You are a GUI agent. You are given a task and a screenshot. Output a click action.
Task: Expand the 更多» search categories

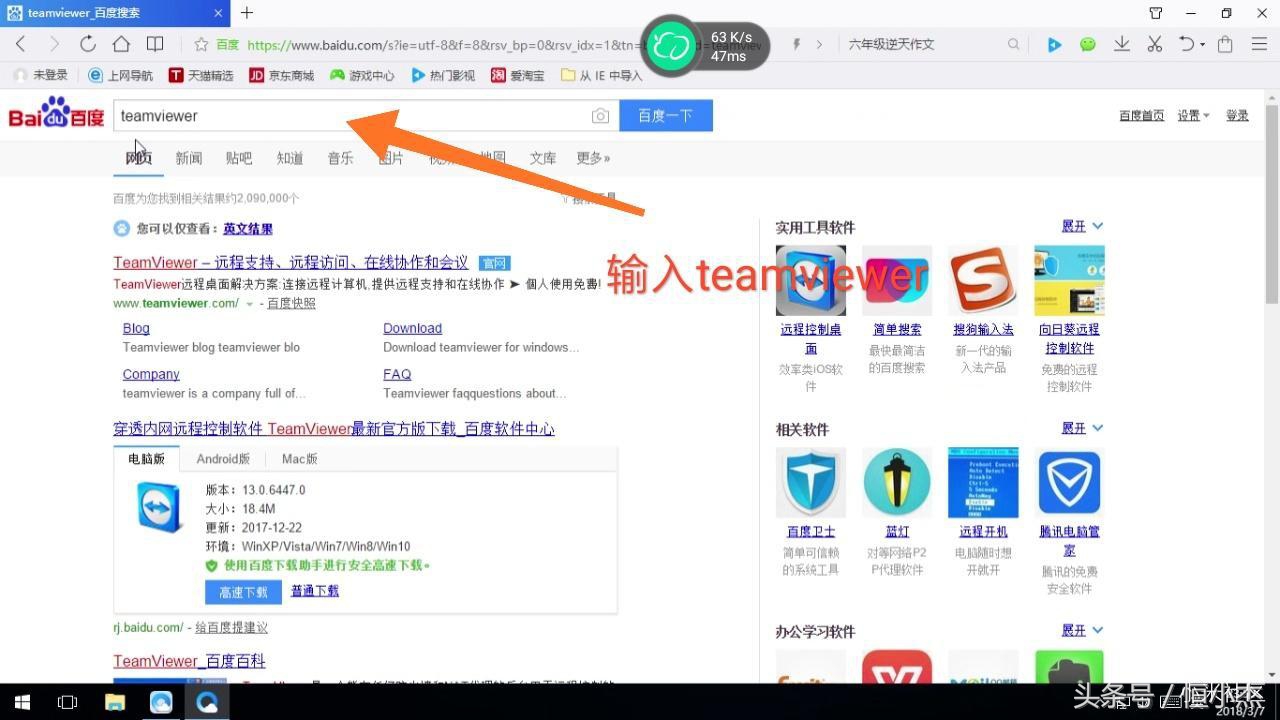tap(593, 158)
